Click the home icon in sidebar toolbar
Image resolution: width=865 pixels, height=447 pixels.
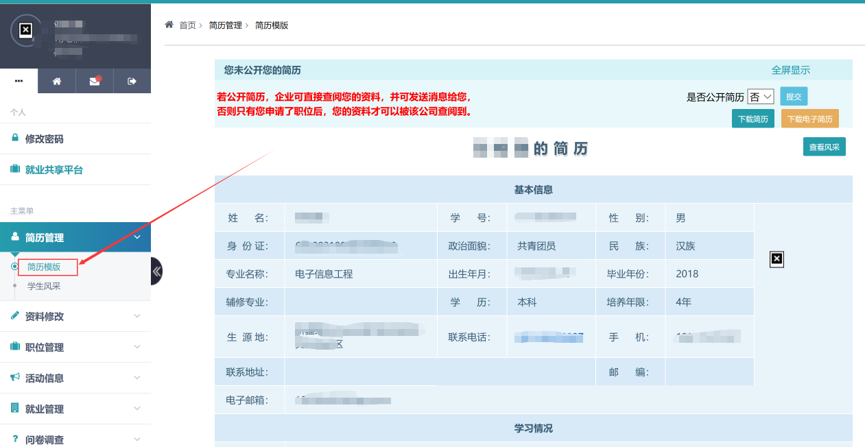pos(56,81)
